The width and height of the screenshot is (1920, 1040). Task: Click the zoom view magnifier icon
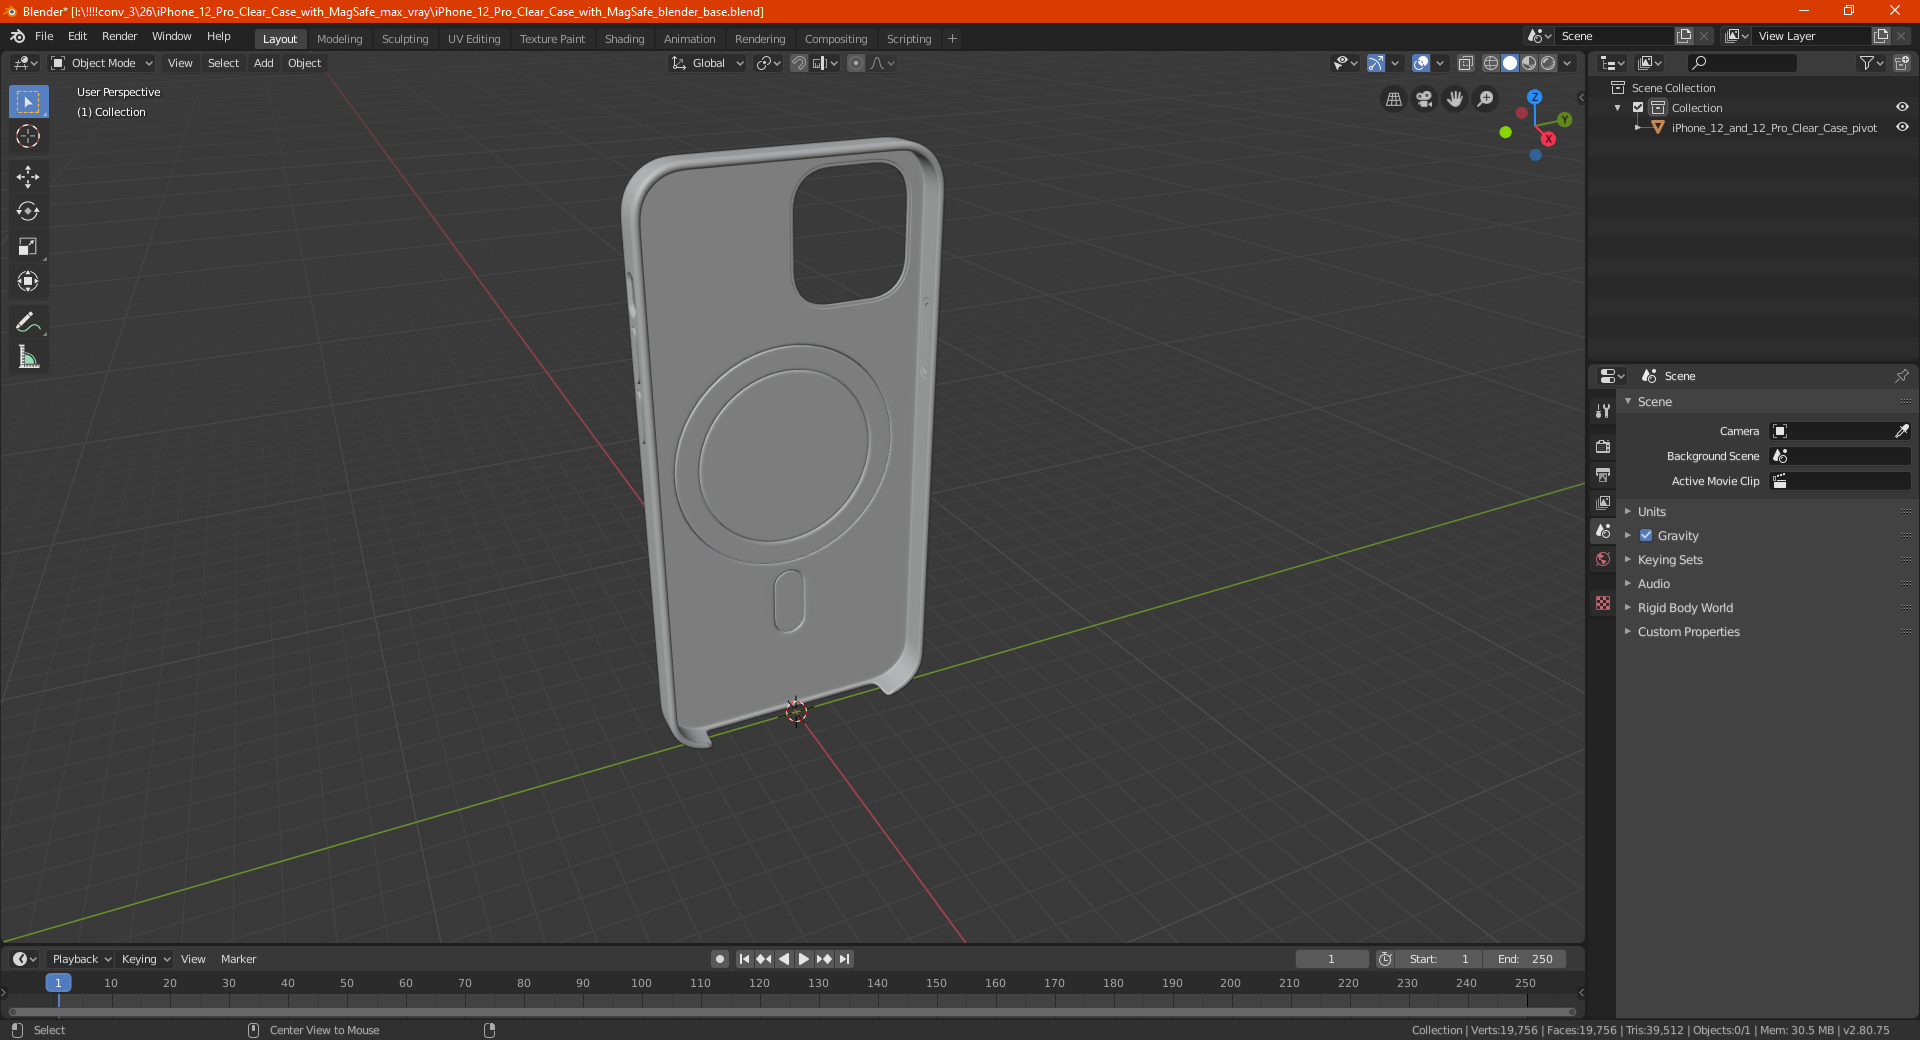pyautogui.click(x=1486, y=99)
